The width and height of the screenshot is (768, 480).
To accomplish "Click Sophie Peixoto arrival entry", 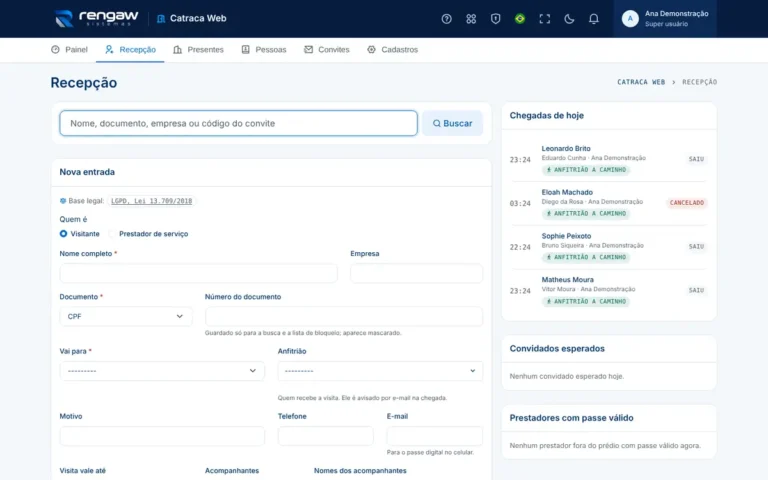I will [608, 246].
